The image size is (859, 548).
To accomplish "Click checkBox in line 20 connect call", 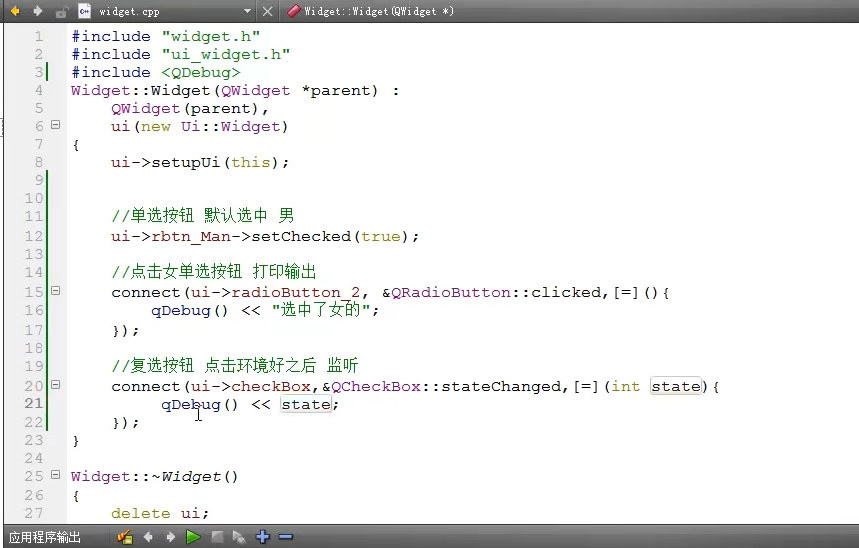I will tap(271, 386).
